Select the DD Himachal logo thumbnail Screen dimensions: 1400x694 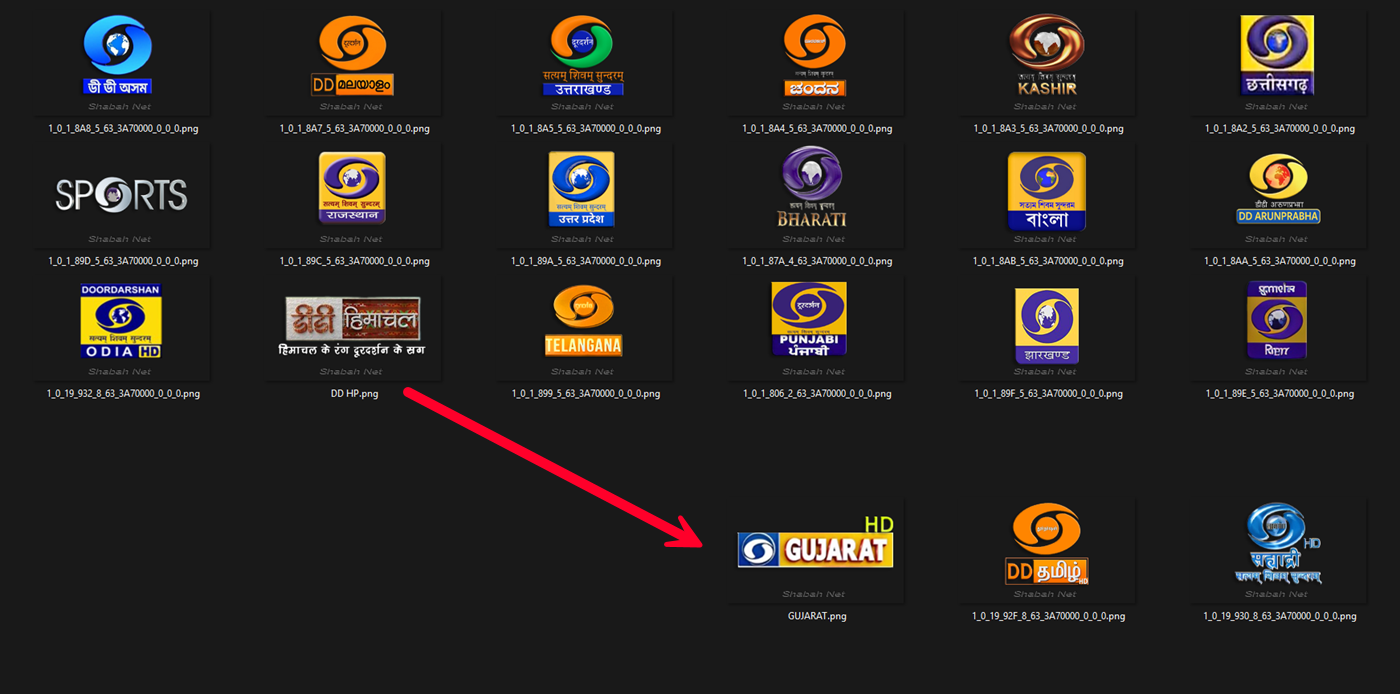coord(352,325)
